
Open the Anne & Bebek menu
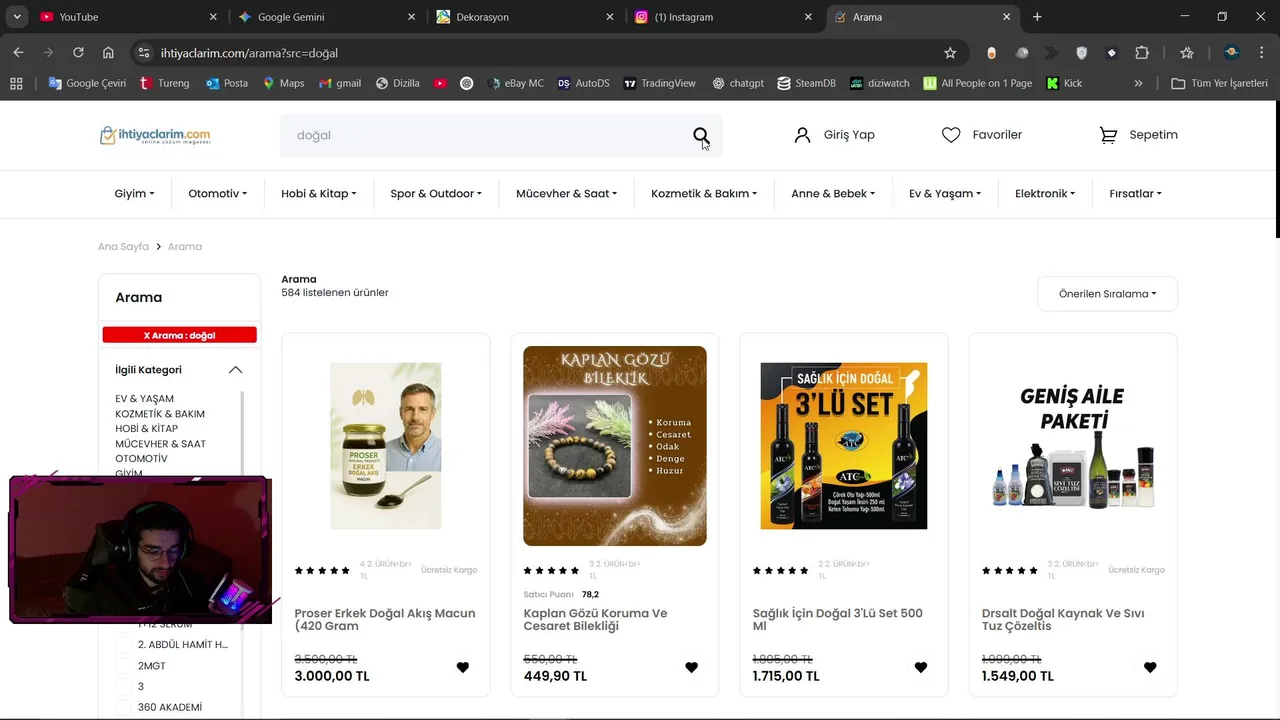[833, 194]
